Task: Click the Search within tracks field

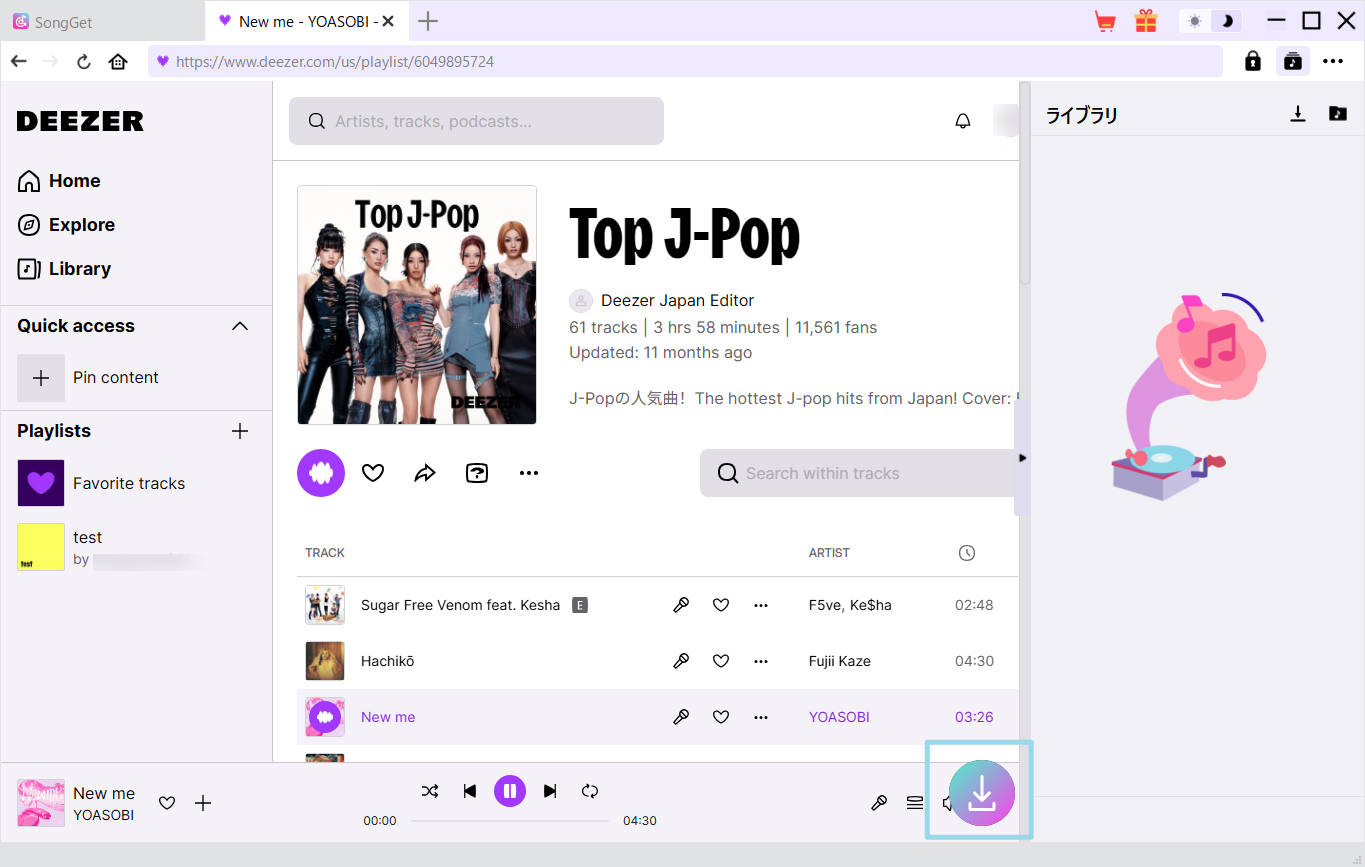Action: pyautogui.click(x=858, y=473)
